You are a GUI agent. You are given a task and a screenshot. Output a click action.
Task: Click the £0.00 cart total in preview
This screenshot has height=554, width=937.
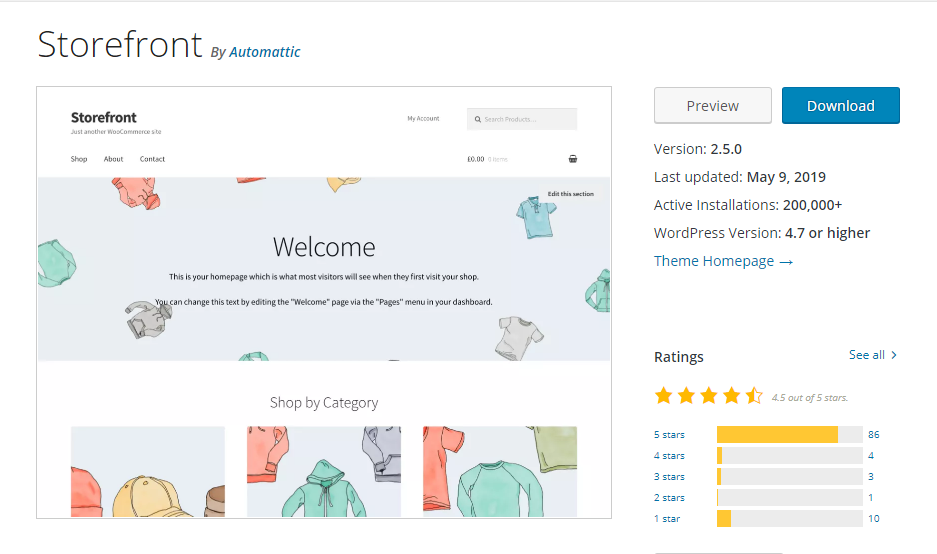(476, 159)
